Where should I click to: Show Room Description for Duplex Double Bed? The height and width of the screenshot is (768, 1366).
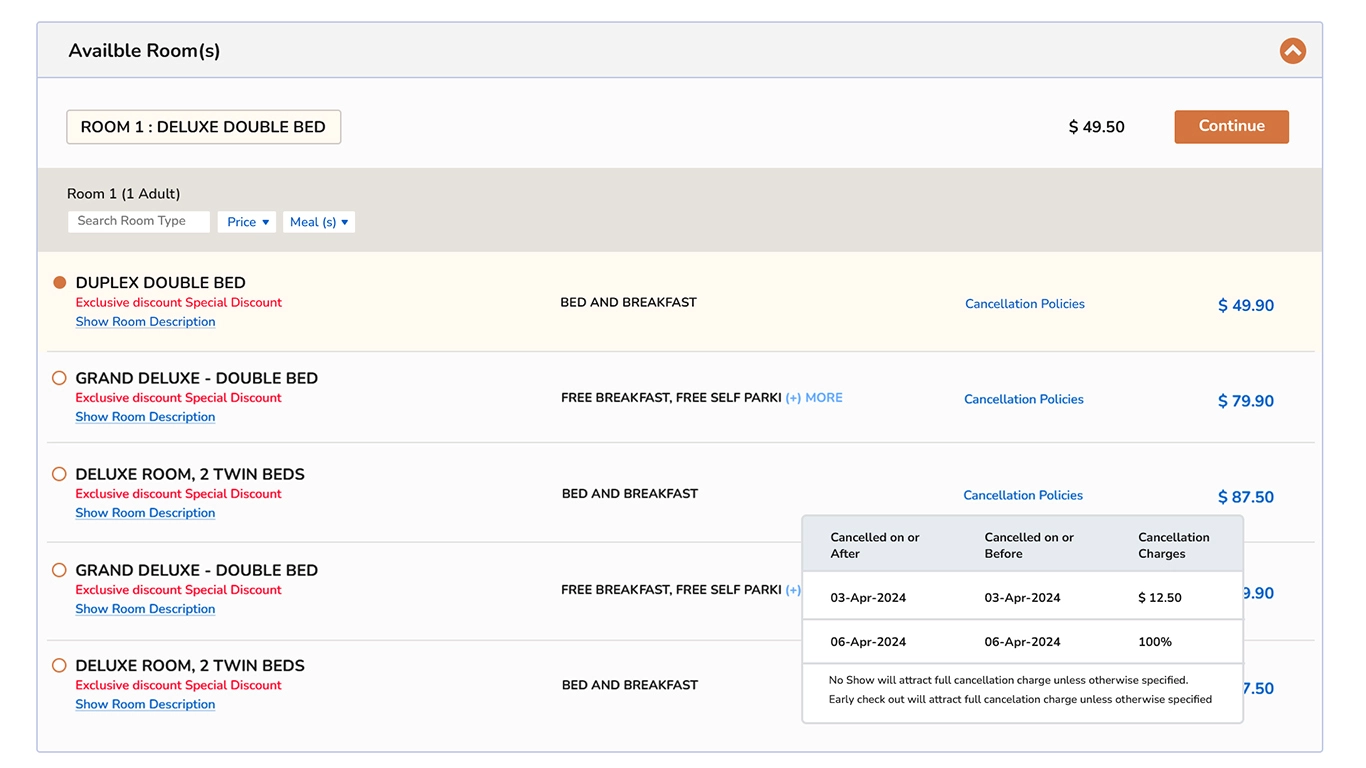[145, 322]
